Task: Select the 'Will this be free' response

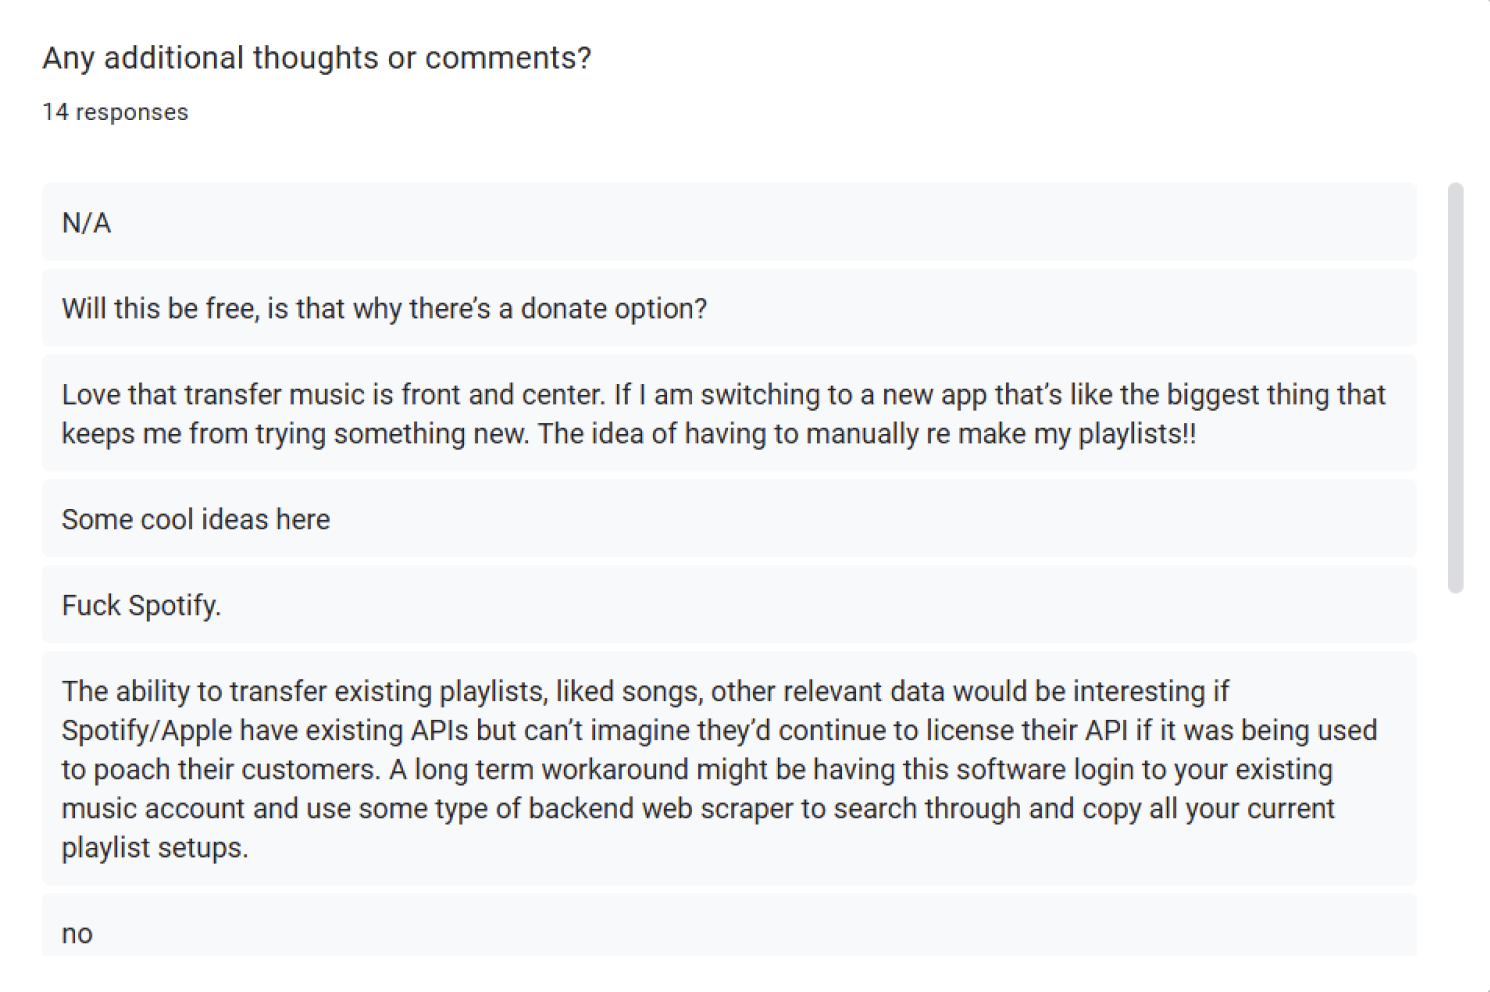Action: pos(728,308)
